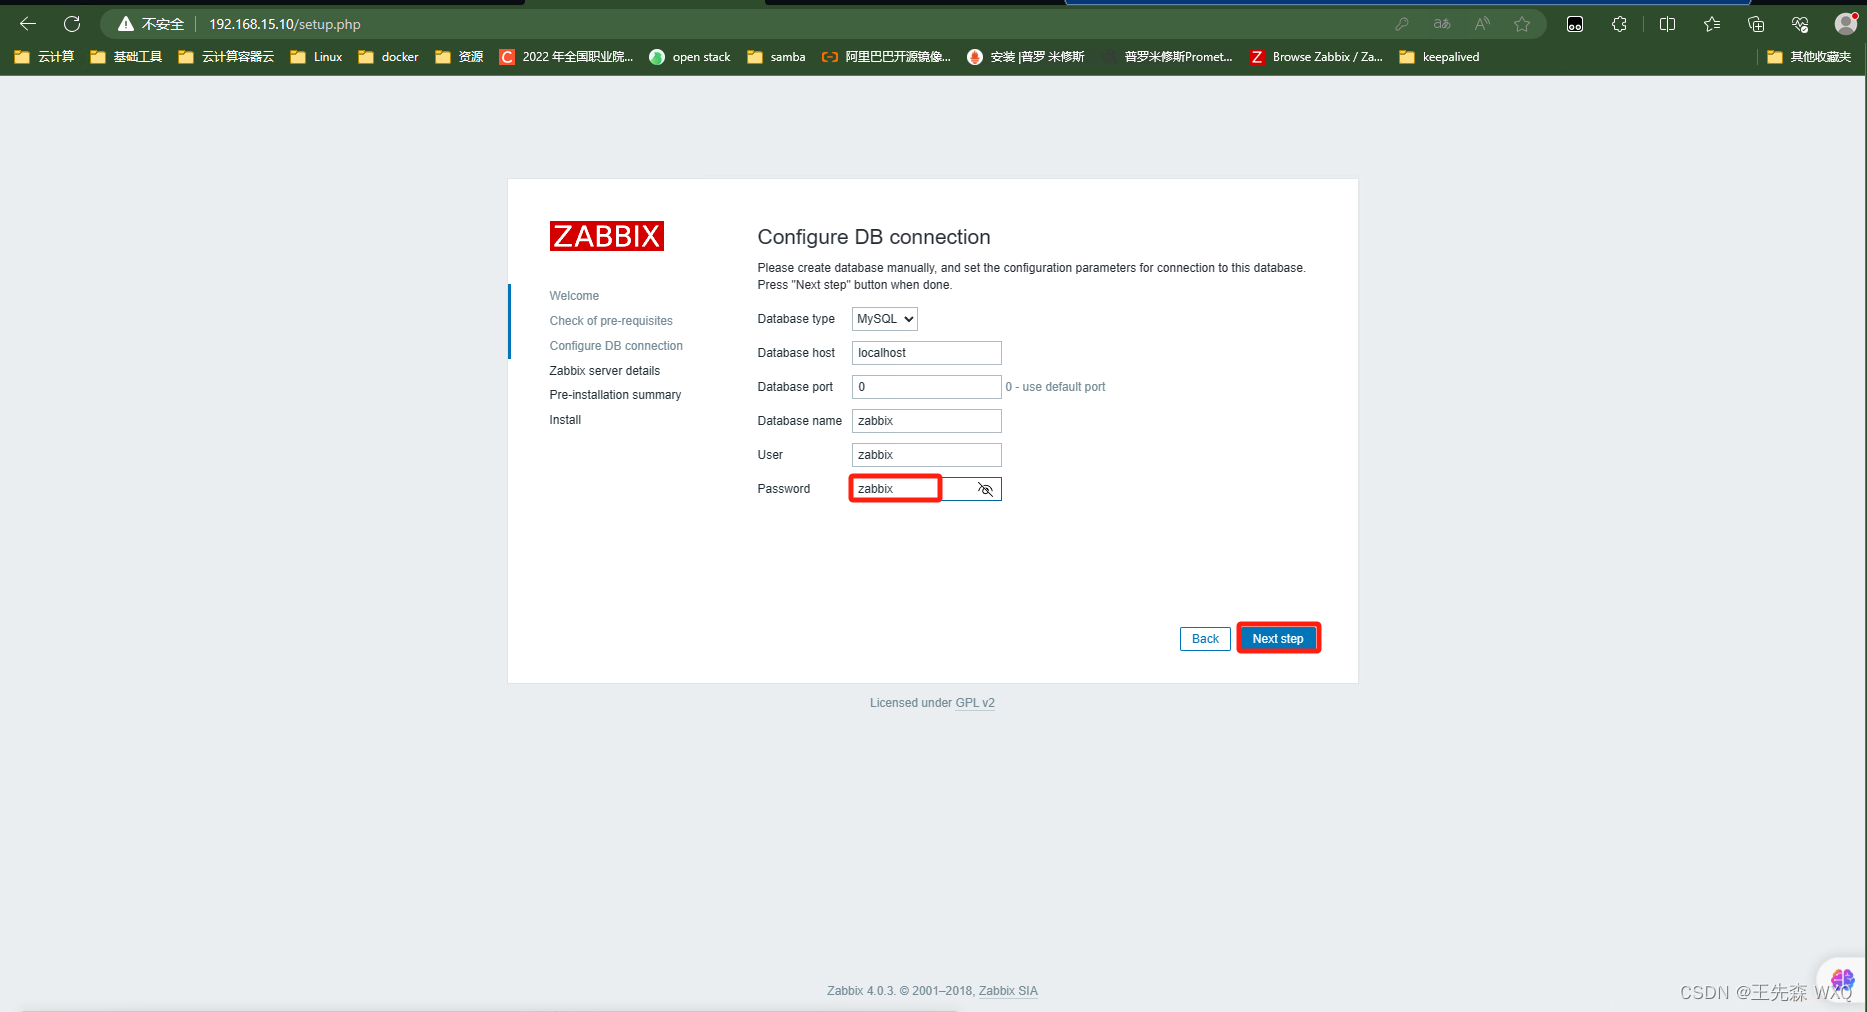Open the favorites list icon
1867x1012 pixels.
[1712, 24]
